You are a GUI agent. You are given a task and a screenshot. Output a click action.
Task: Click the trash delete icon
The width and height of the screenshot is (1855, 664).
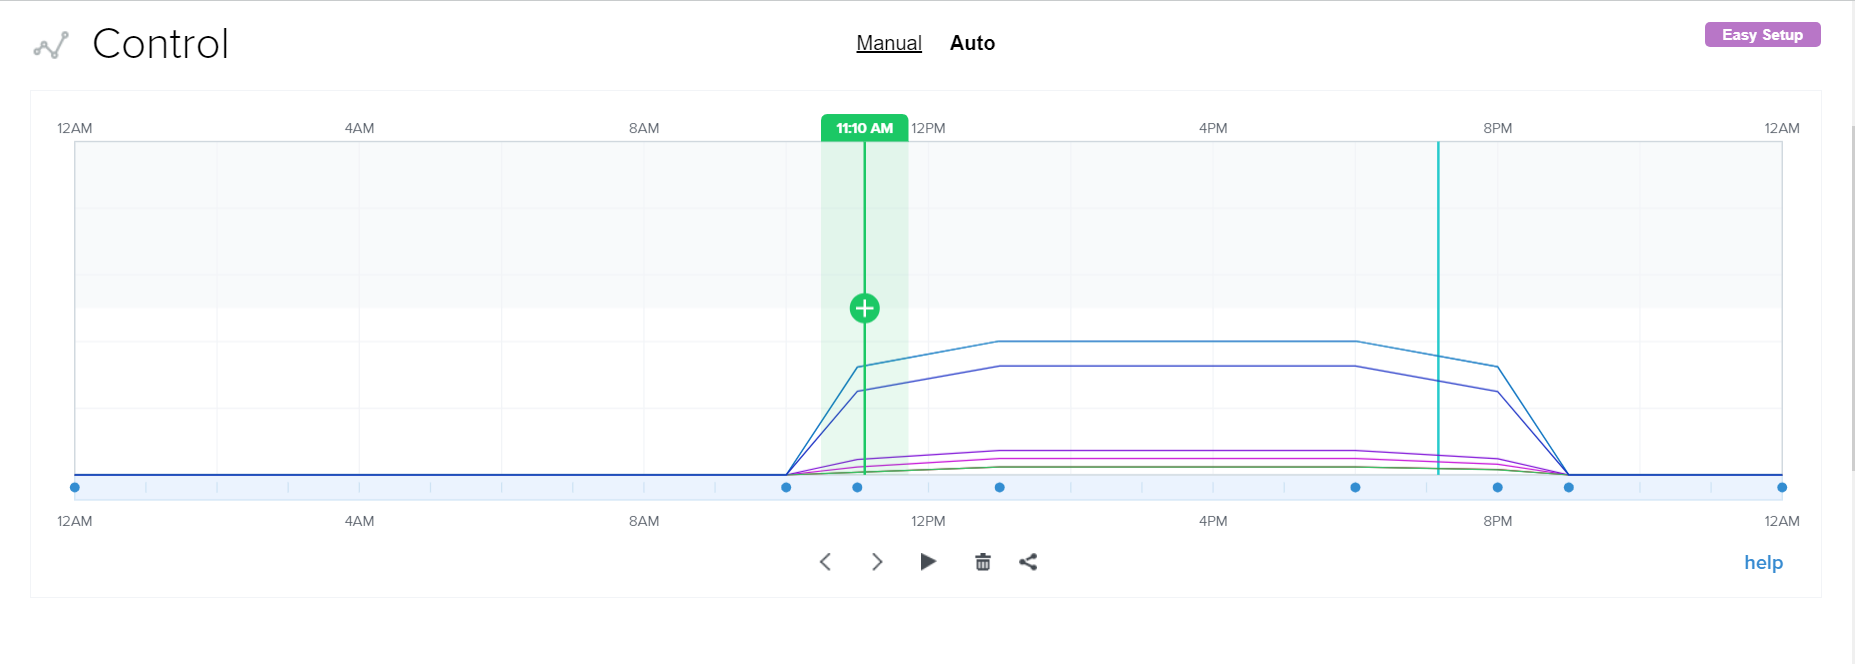pos(983,562)
